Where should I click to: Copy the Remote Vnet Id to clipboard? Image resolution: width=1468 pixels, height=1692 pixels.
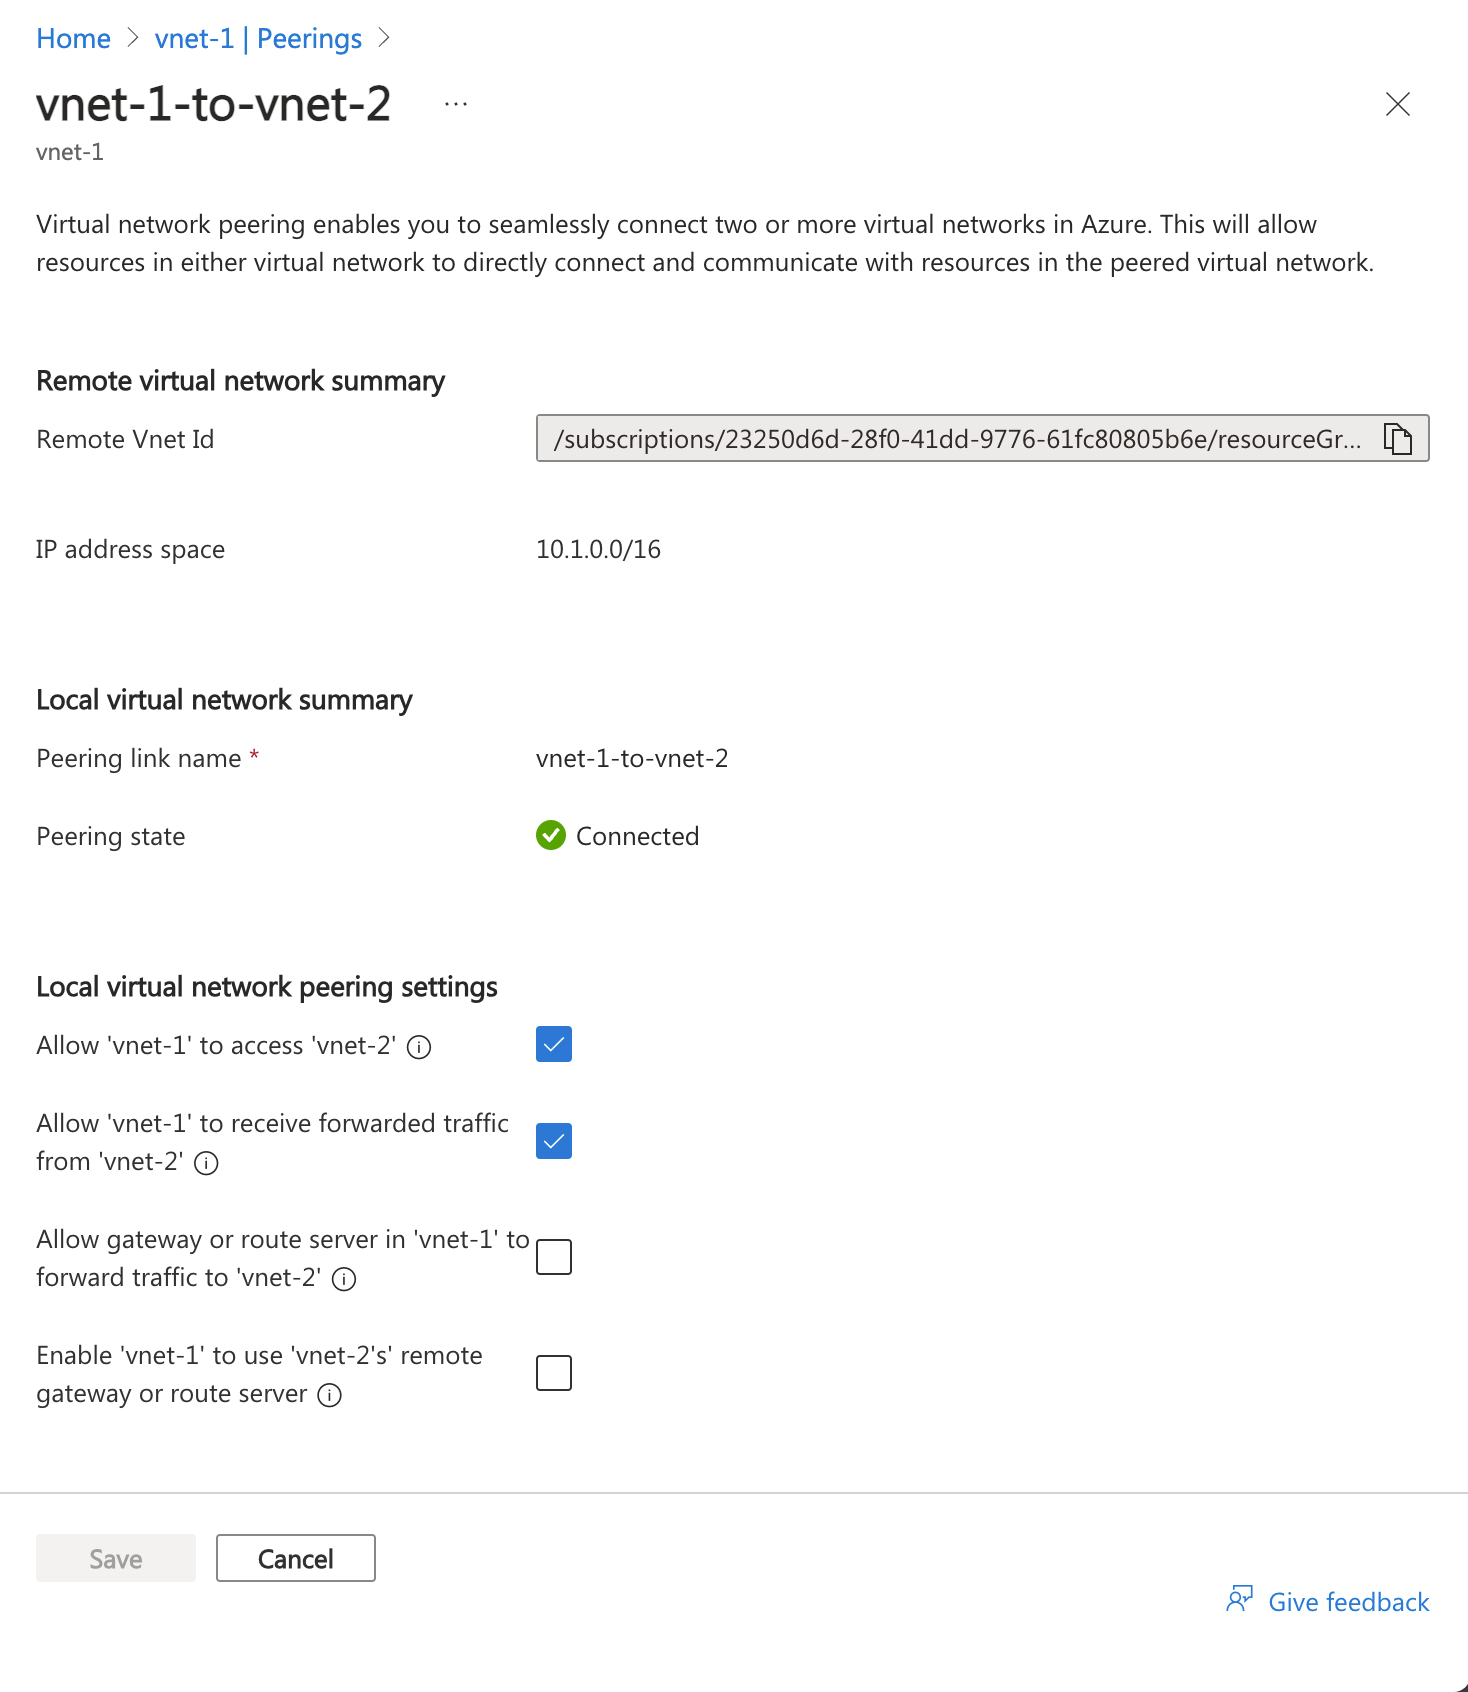click(1397, 439)
